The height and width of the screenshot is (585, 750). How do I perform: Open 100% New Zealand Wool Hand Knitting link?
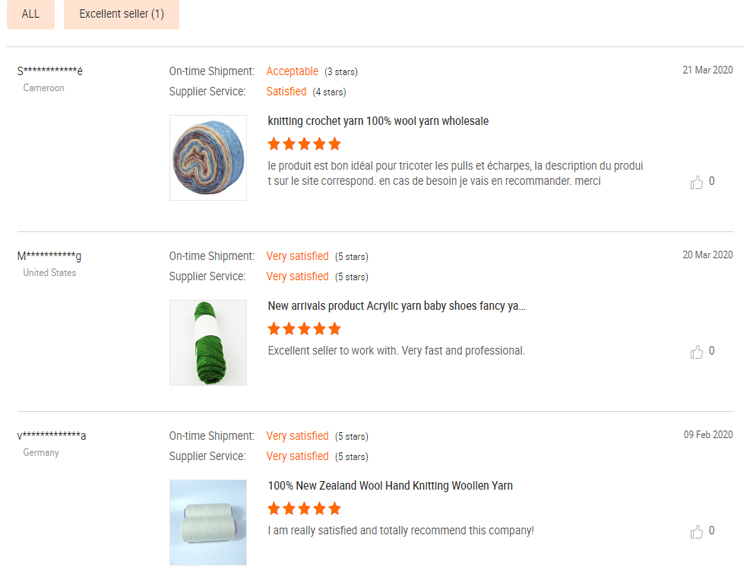tap(390, 486)
